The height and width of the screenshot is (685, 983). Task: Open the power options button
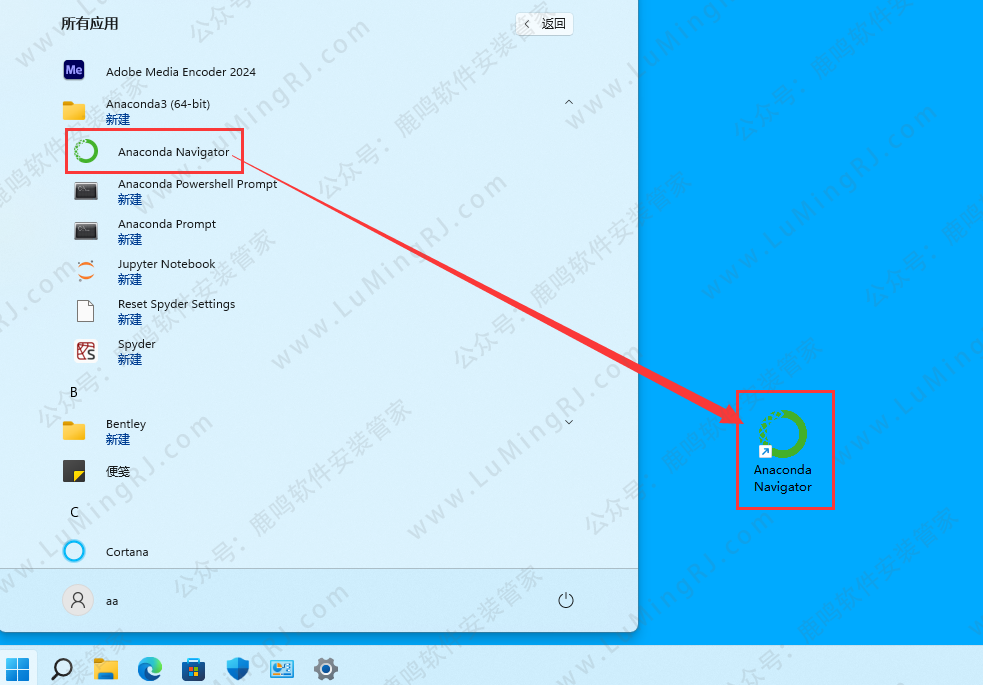point(565,600)
